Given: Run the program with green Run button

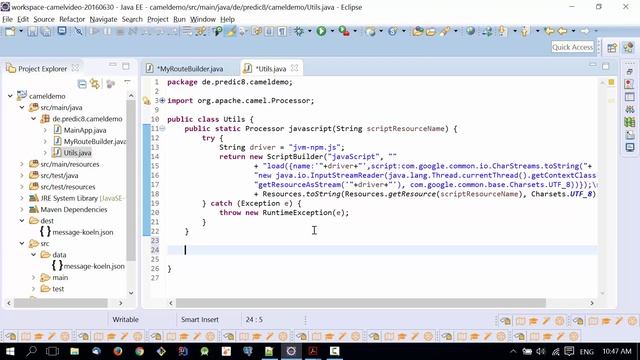Looking at the screenshot, I should pyautogui.click(x=321, y=31).
